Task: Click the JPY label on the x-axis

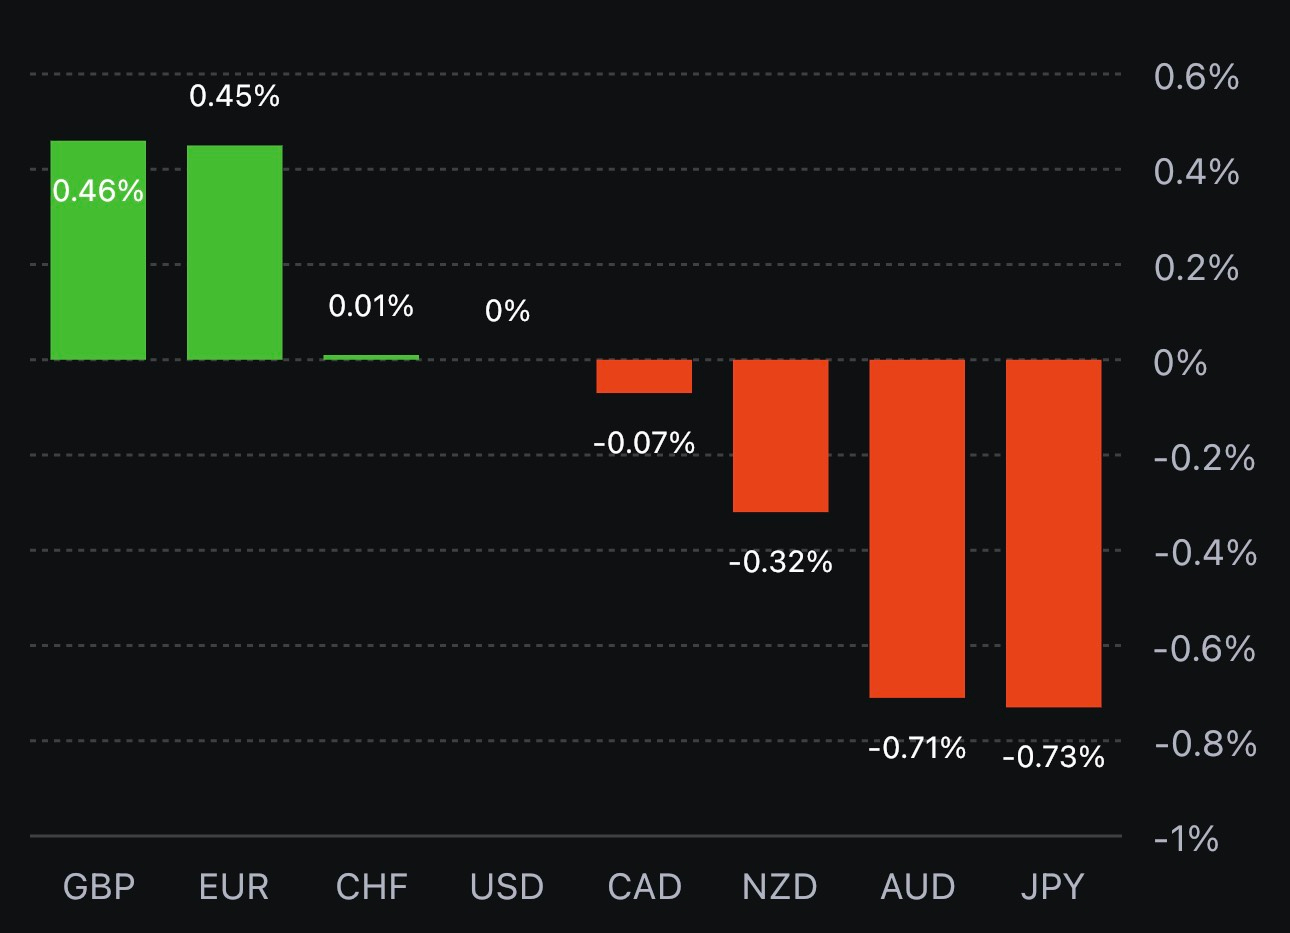Action: click(1053, 887)
